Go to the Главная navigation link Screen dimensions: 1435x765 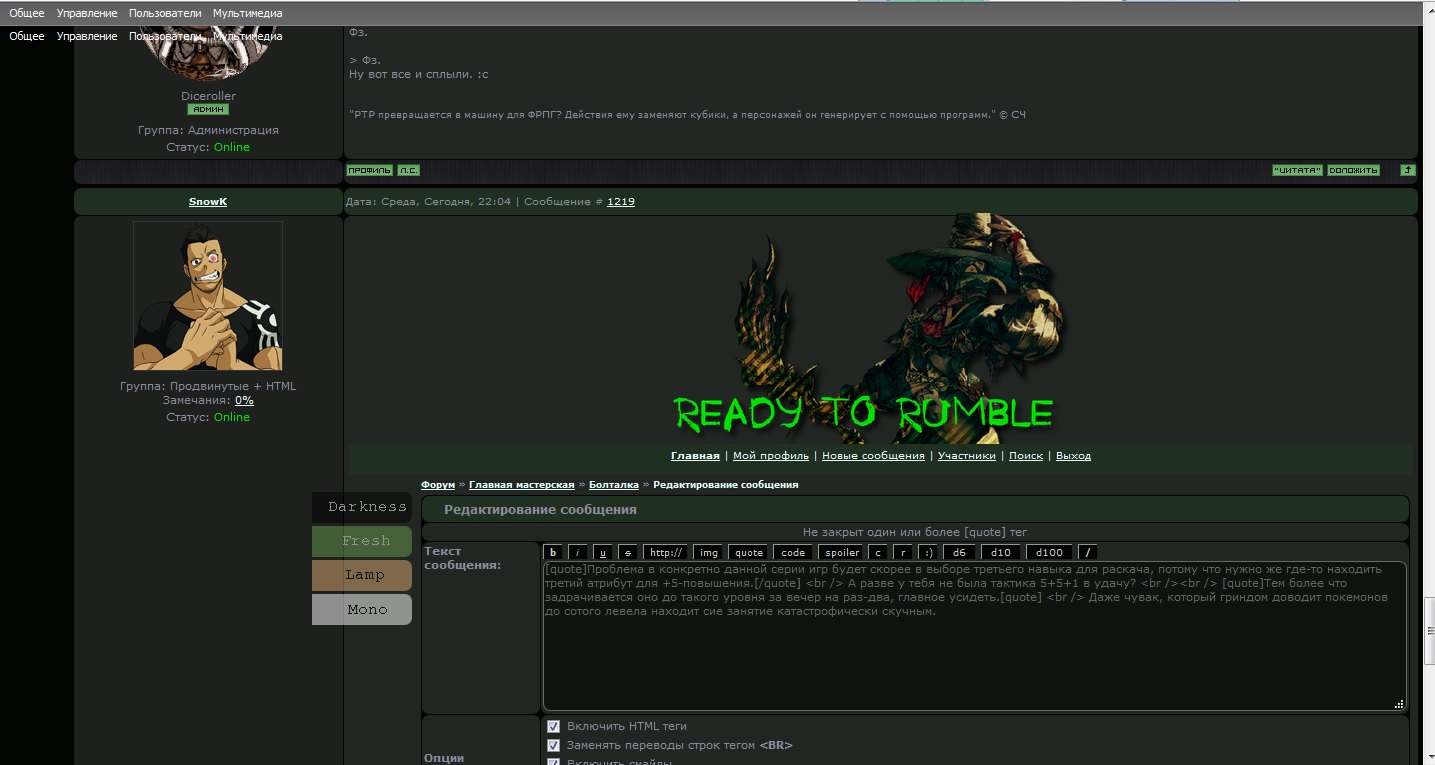[695, 455]
